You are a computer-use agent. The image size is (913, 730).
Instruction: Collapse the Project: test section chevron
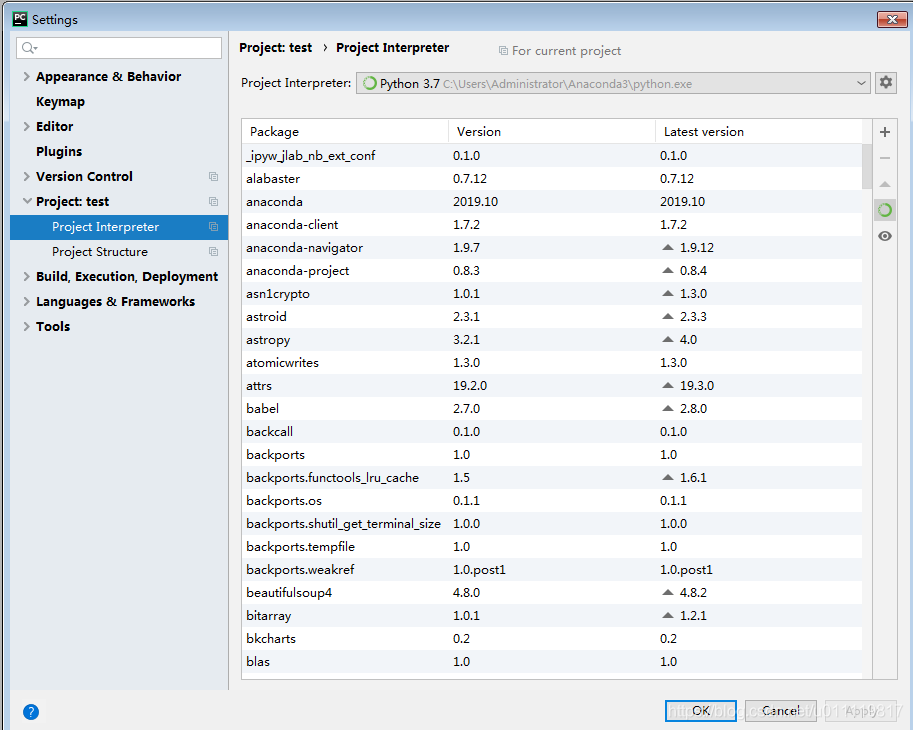coord(26,201)
